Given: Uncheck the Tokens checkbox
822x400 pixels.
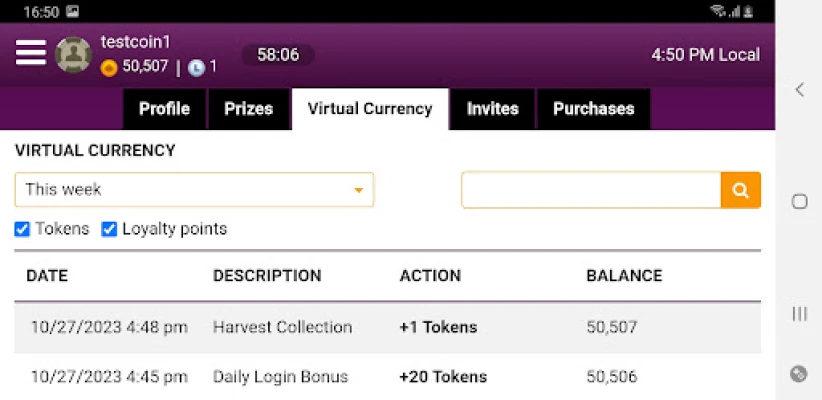Looking at the screenshot, I should [x=22, y=229].
